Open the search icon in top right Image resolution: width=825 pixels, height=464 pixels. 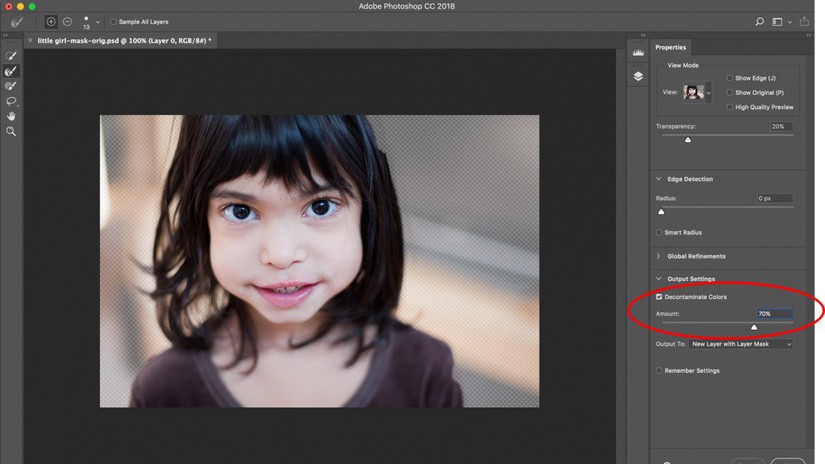tap(760, 21)
